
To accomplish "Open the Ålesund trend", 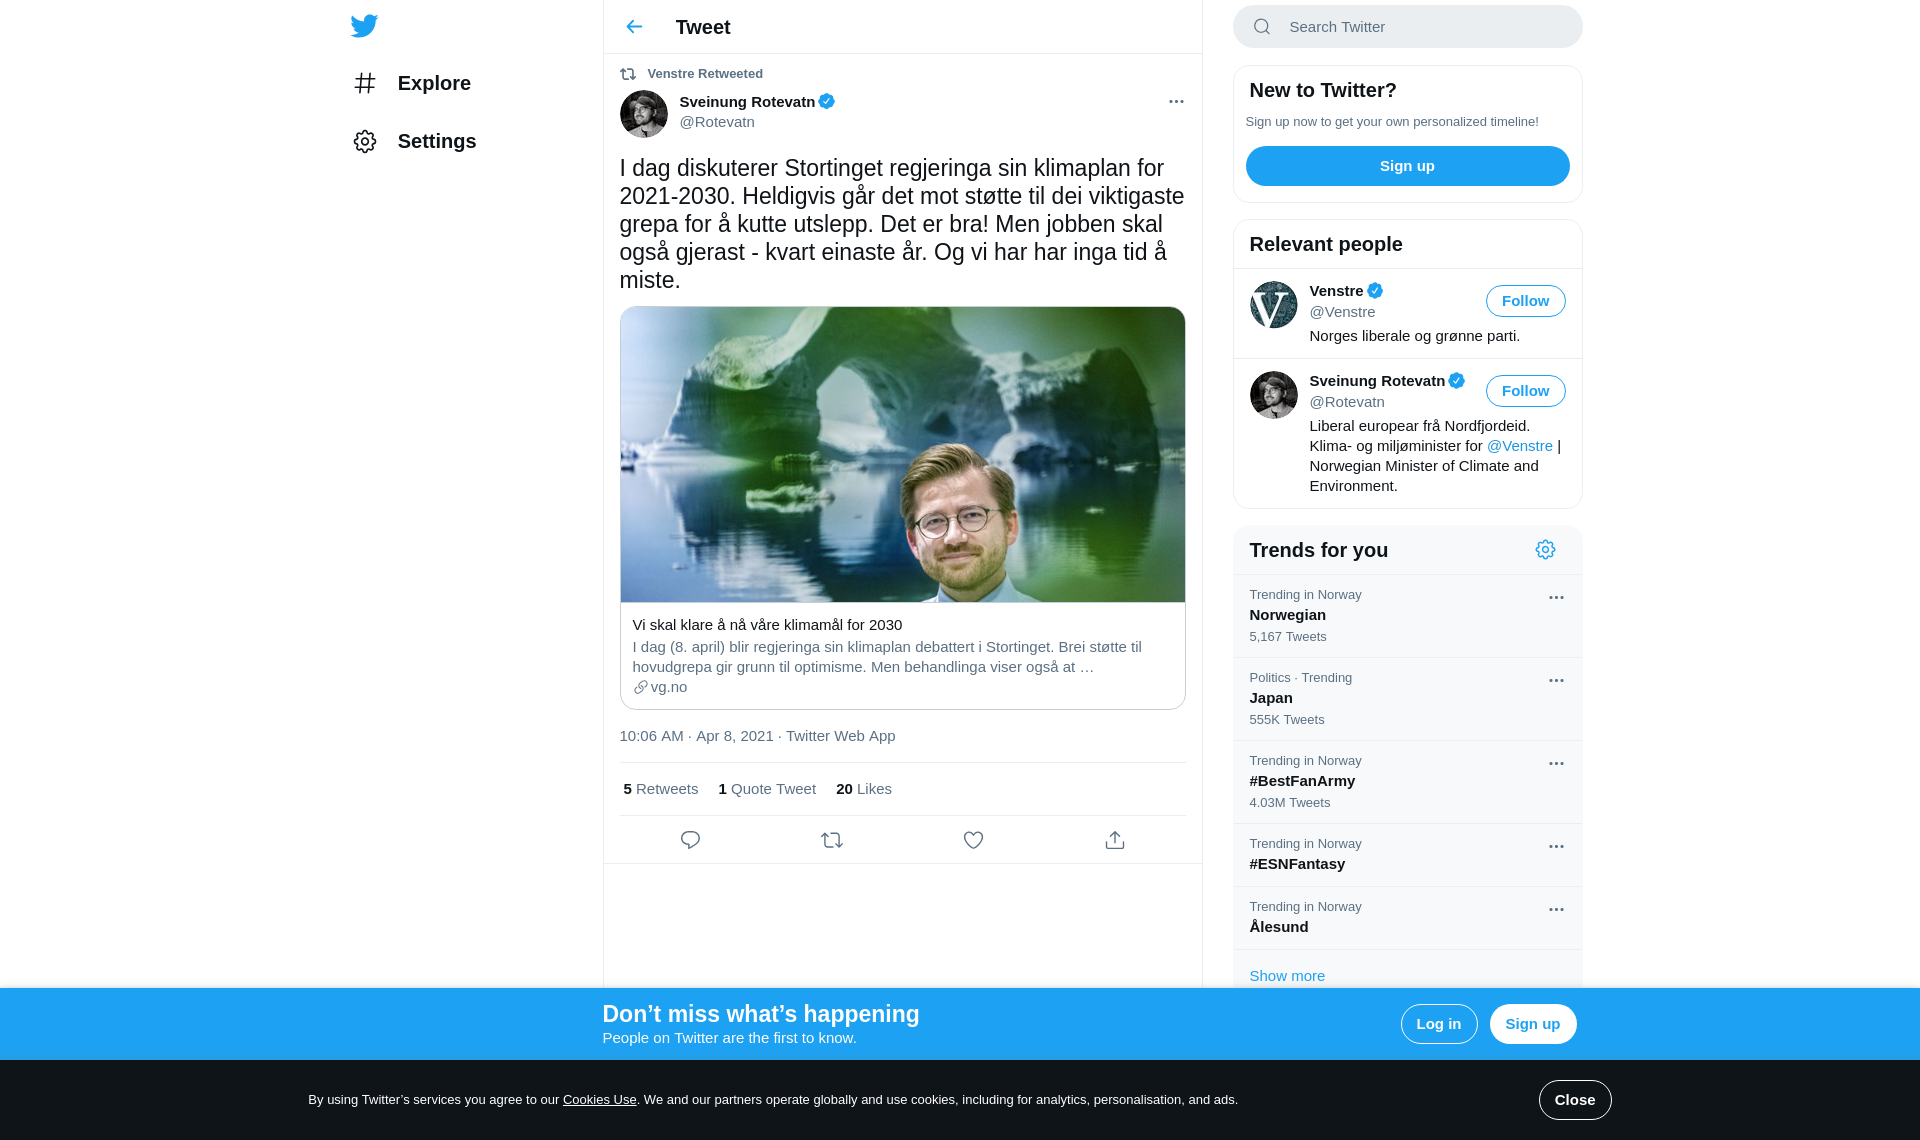I will (x=1408, y=918).
